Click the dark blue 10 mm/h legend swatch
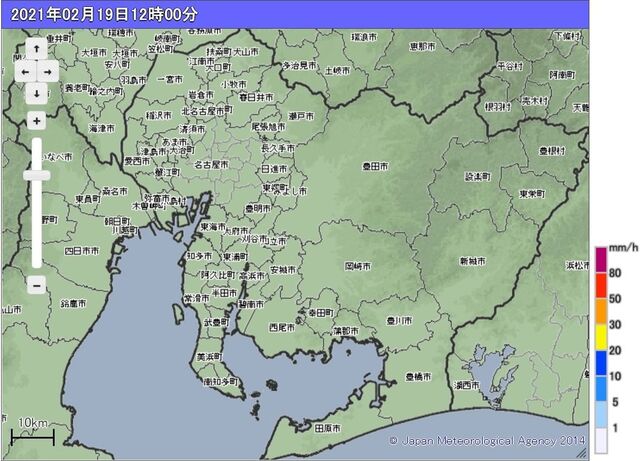The height and width of the screenshot is (461, 640). coord(601,363)
